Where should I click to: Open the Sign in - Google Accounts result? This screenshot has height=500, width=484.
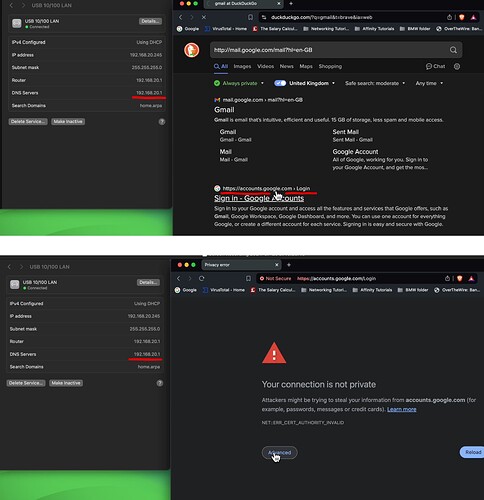[x=259, y=198]
